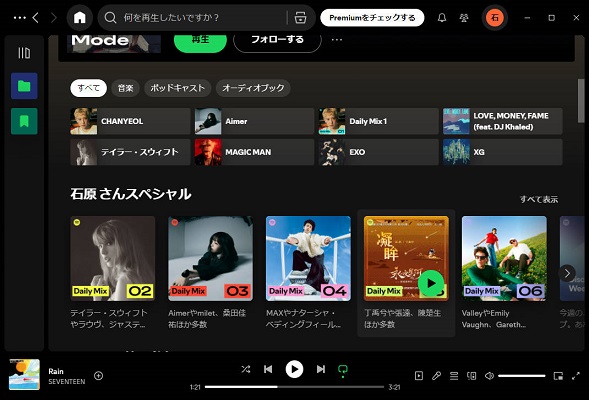Open the Browse icon in the search bar

[x=300, y=18]
